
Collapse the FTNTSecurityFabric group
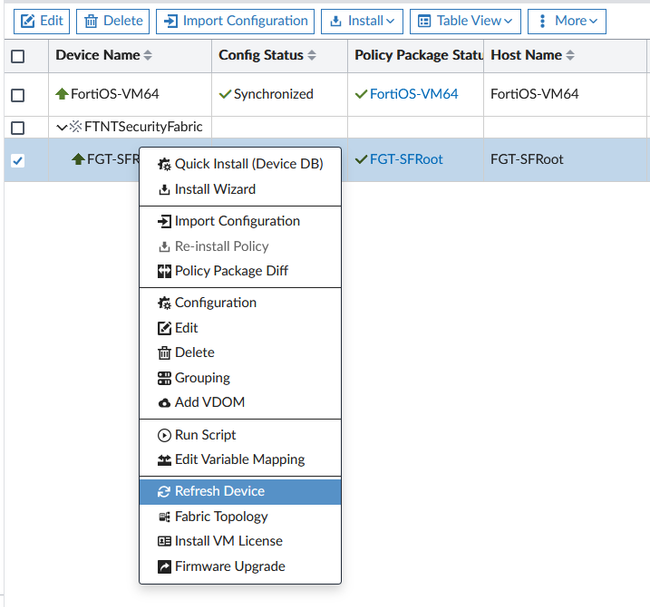(62, 127)
